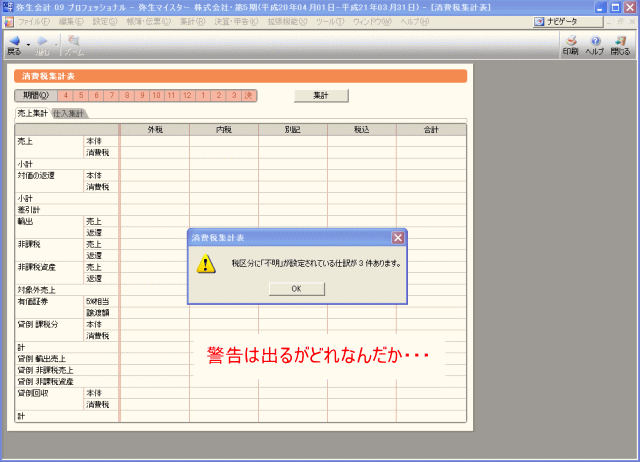Select month 8 in period bar

click(127, 96)
